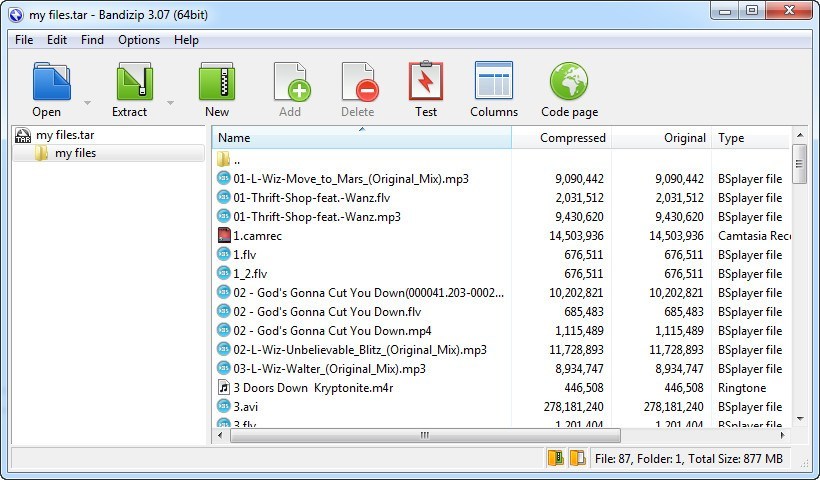The image size is (820, 480).
Task: Select my files.tar in the tree
Action: [65, 135]
